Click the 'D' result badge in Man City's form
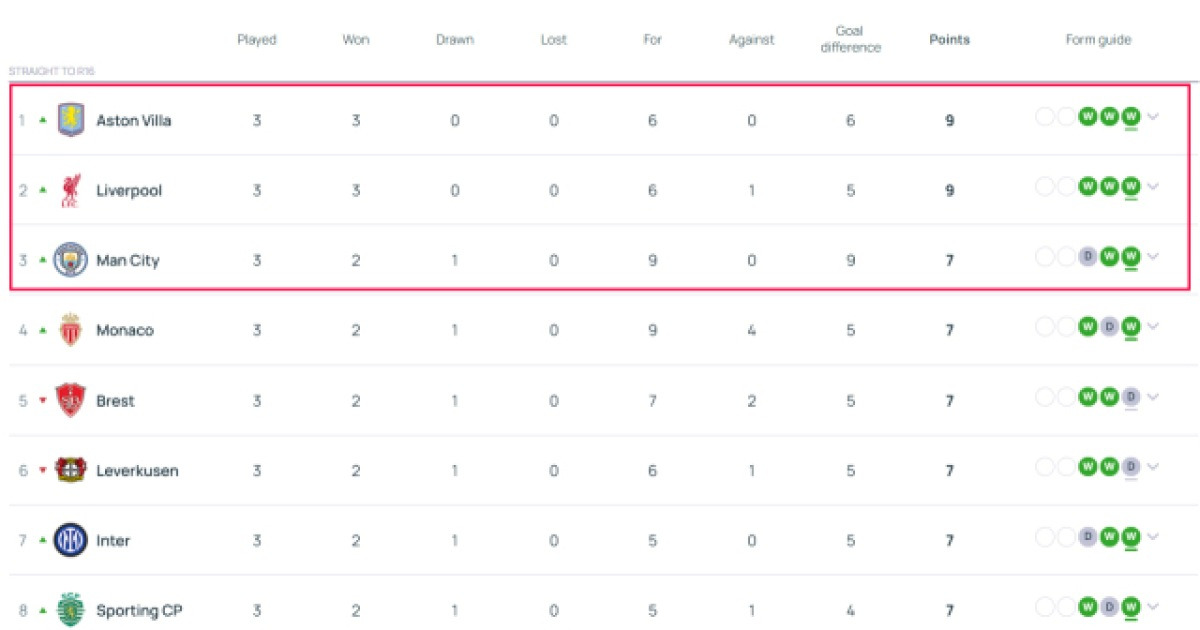1200x630 pixels. (x=1087, y=256)
